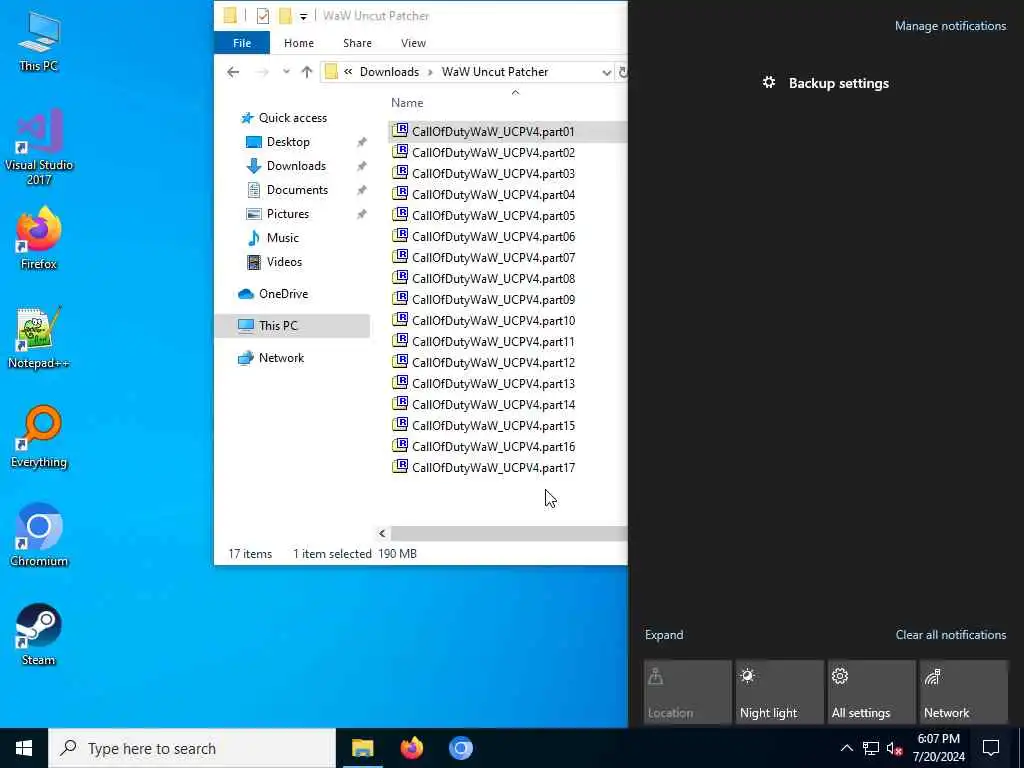This screenshot has height=768, width=1024.
Task: Select file CallOfDutyWaW_UCPV4.part17
Action: coord(493,467)
